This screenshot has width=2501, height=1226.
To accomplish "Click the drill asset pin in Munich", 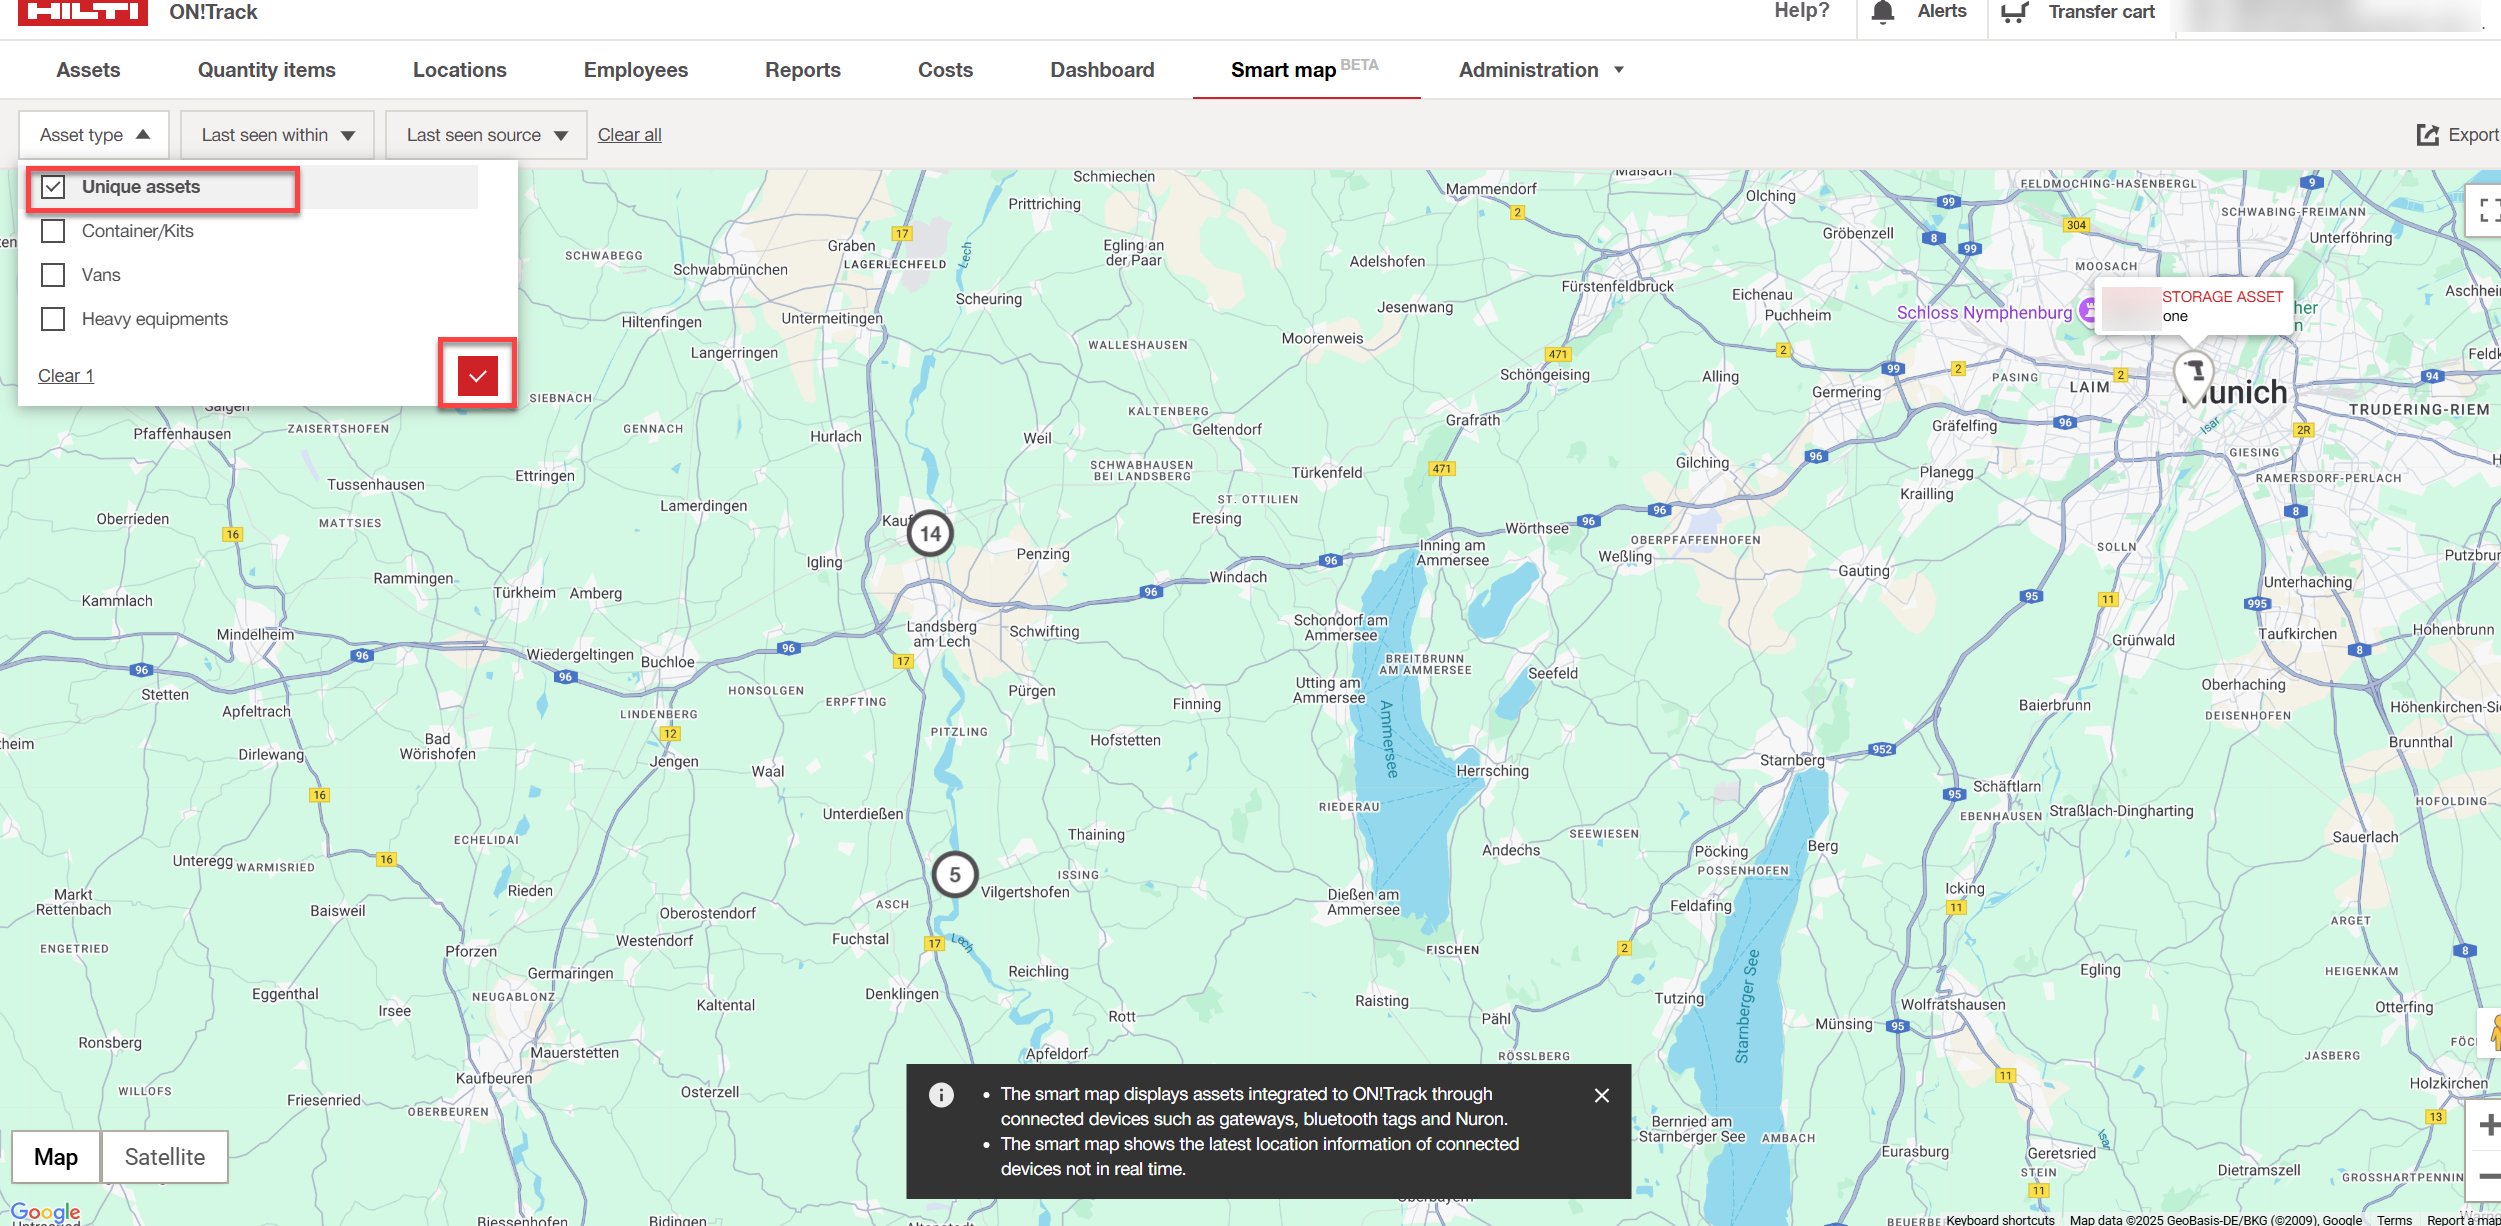I will [2194, 377].
